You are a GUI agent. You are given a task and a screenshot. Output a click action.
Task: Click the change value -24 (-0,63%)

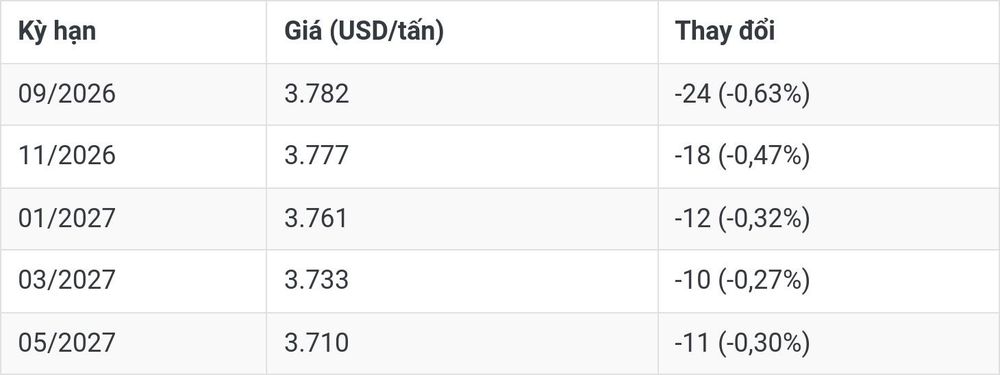point(742,94)
